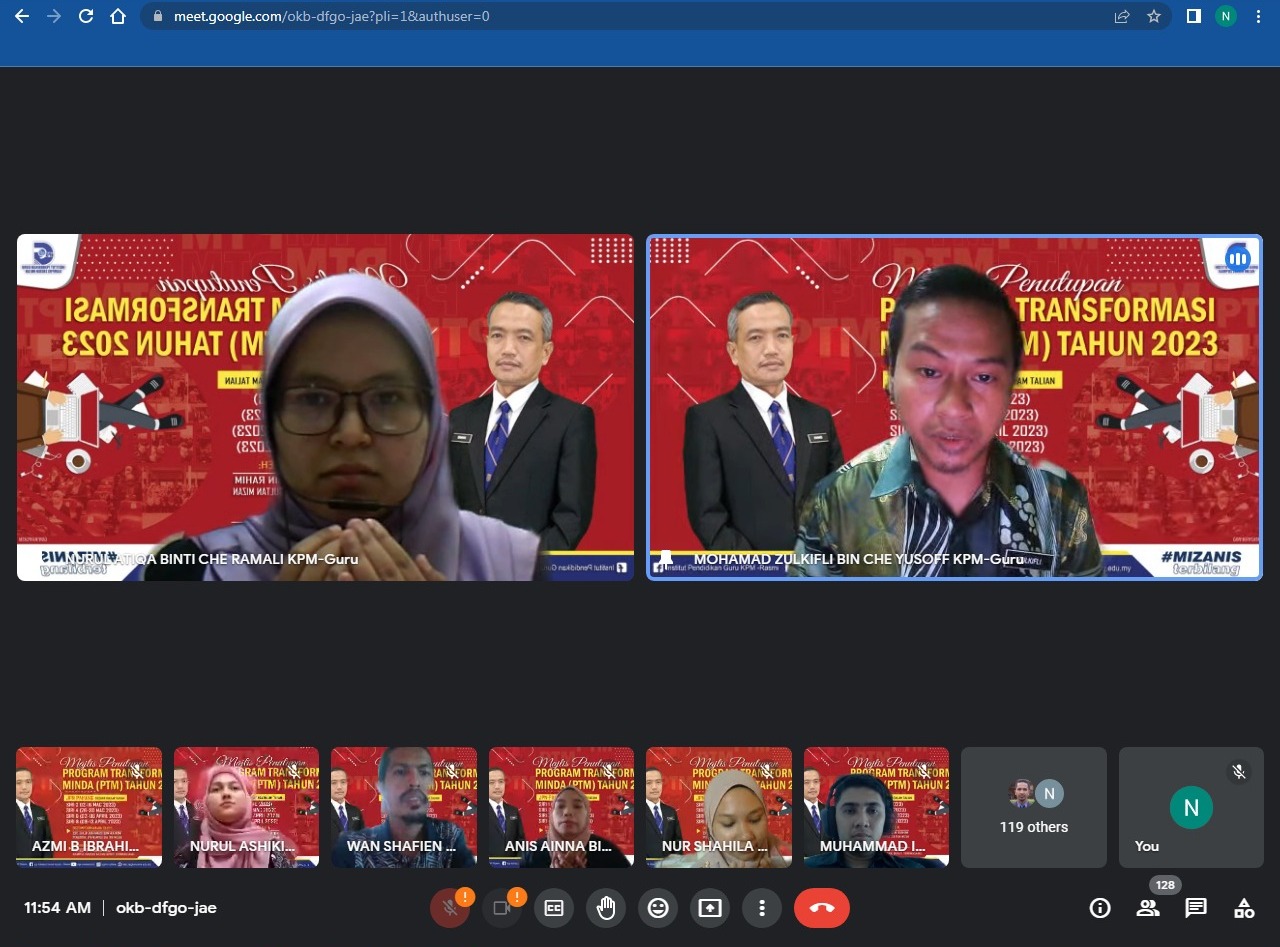This screenshot has width=1280, height=947.
Task: Toggle closed captions
Action: pos(554,908)
